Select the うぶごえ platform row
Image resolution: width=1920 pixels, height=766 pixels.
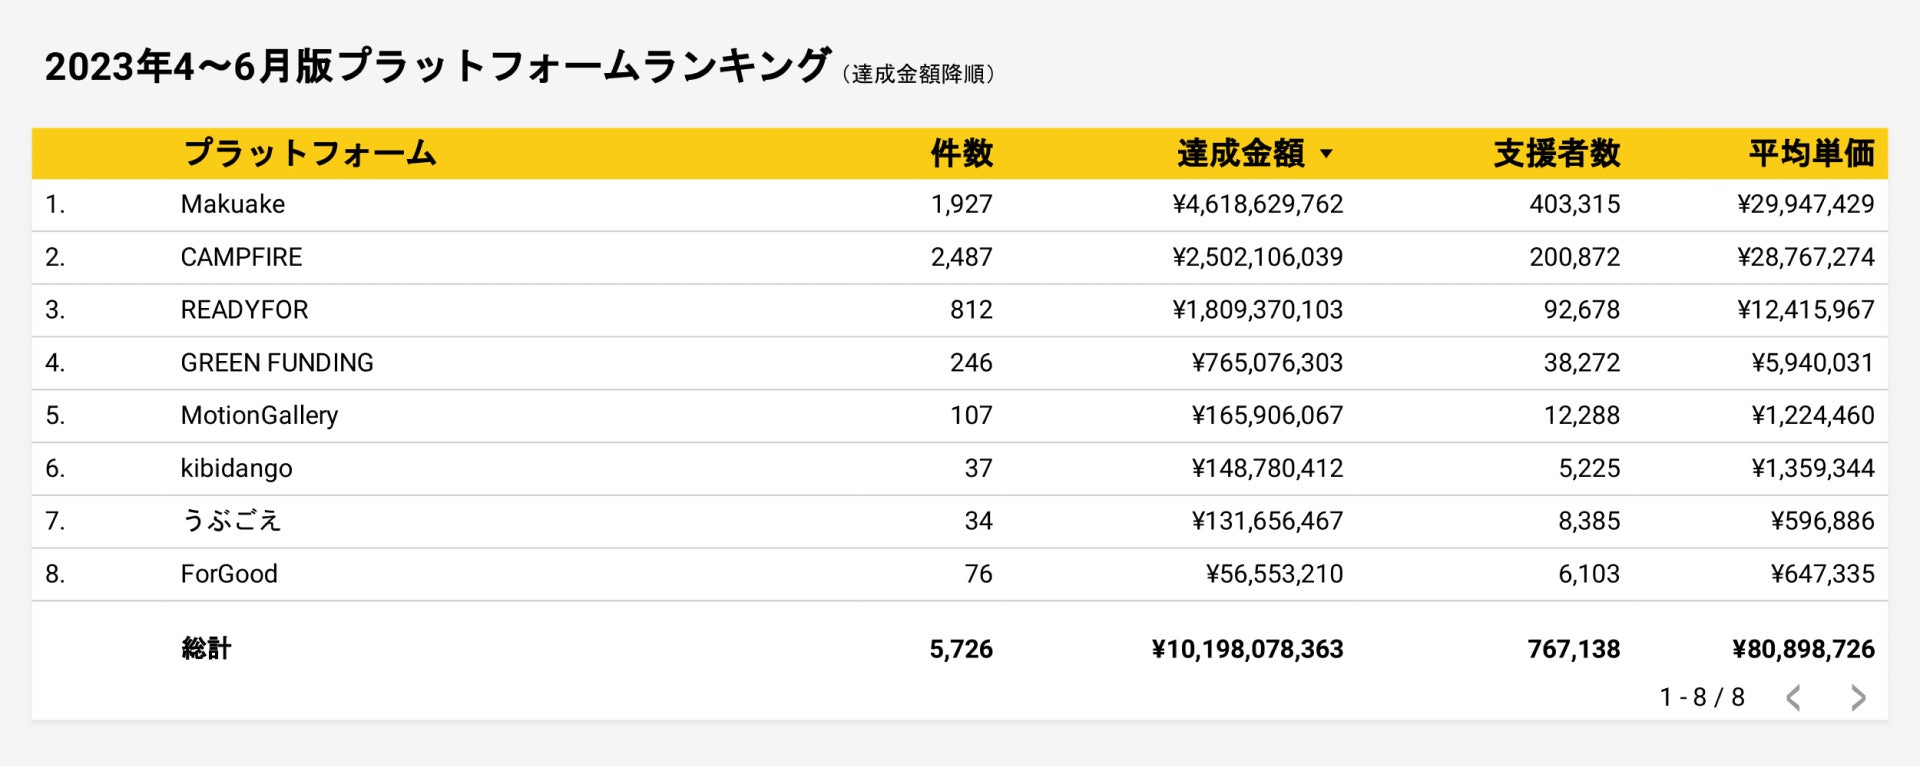click(x=231, y=521)
